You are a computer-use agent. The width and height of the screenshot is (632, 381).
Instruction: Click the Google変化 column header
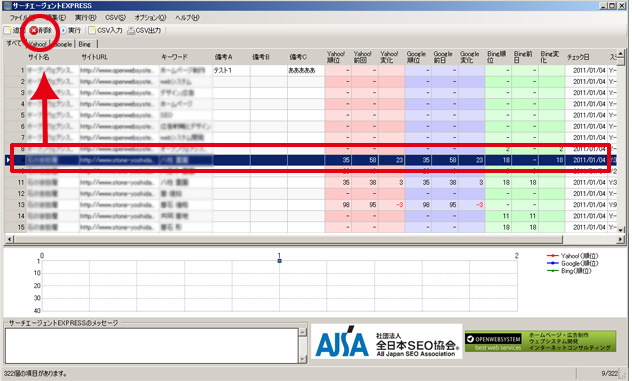(471, 57)
